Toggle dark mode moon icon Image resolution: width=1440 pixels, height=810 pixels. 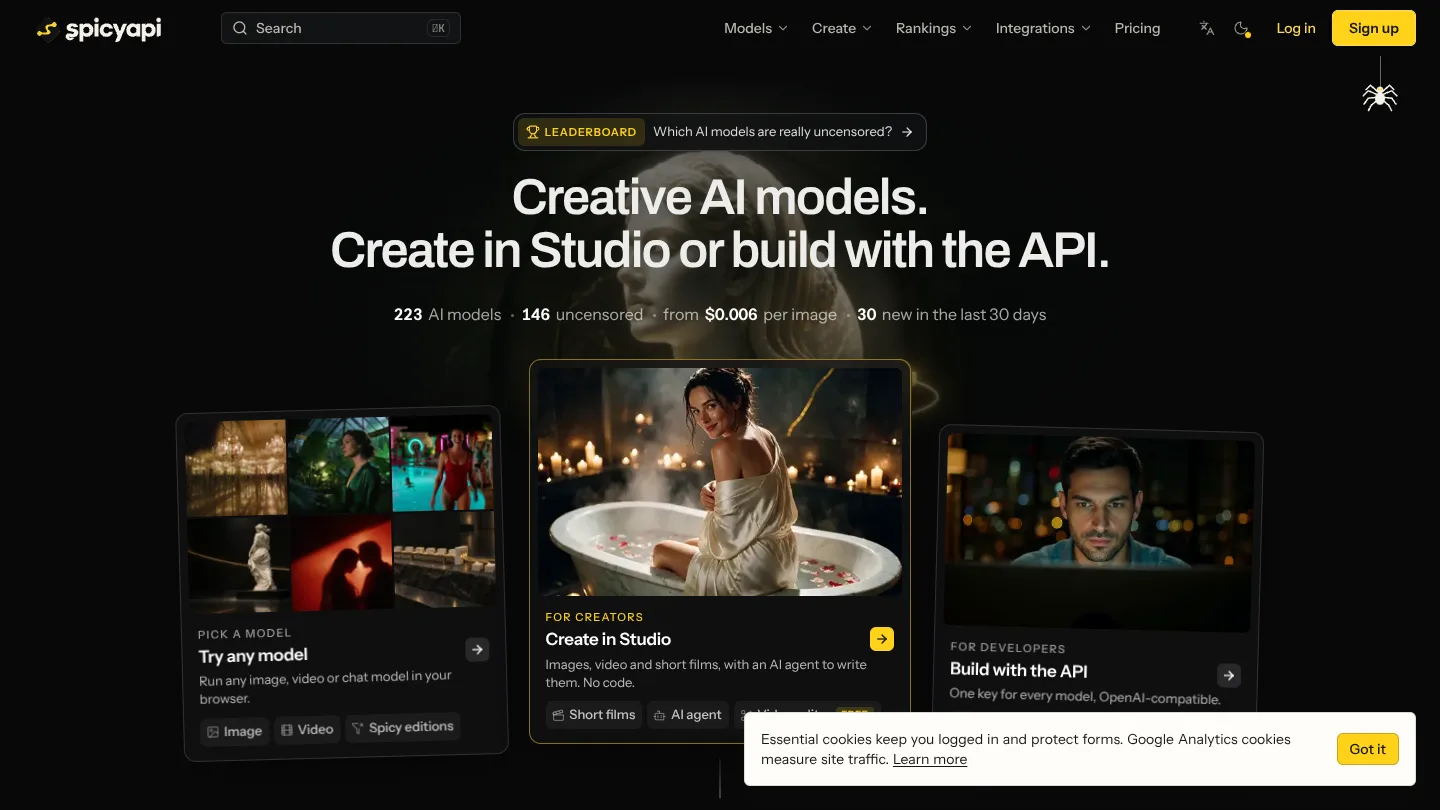pos(1242,29)
